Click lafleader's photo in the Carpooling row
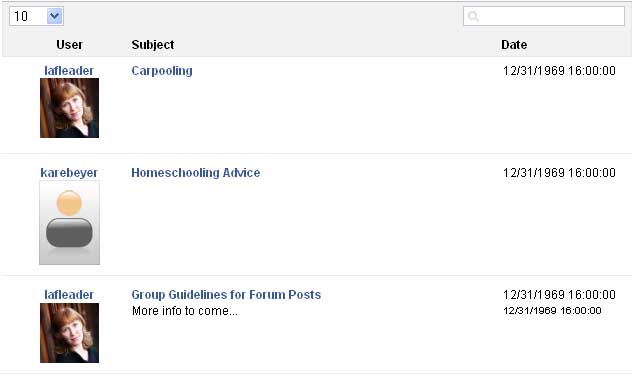635x378 pixels. point(69,108)
